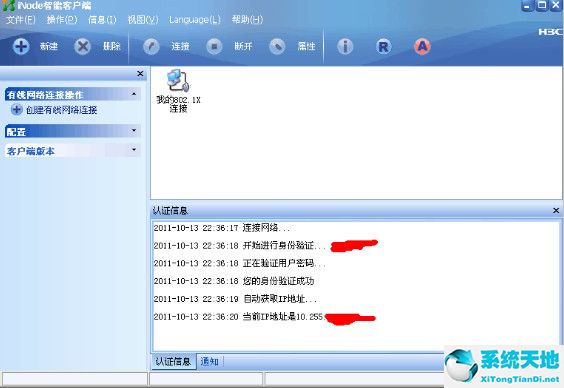Select the log line 自动获取IP地址...
Viewport: 564px width, 388px height.
(235, 299)
